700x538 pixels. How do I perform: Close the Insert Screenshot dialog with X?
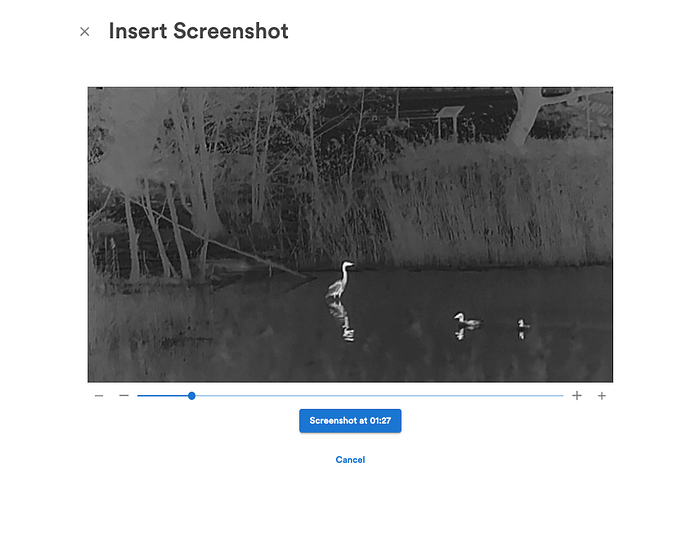tap(84, 32)
